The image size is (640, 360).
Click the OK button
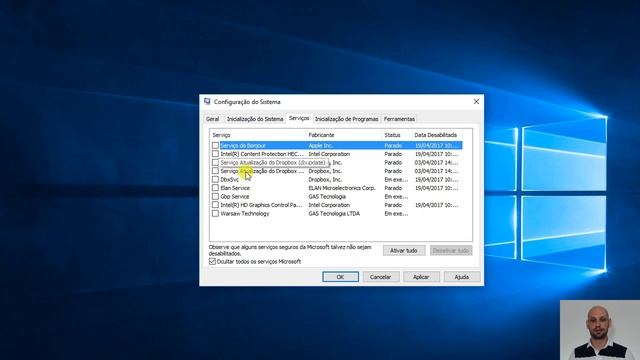[x=340, y=277]
